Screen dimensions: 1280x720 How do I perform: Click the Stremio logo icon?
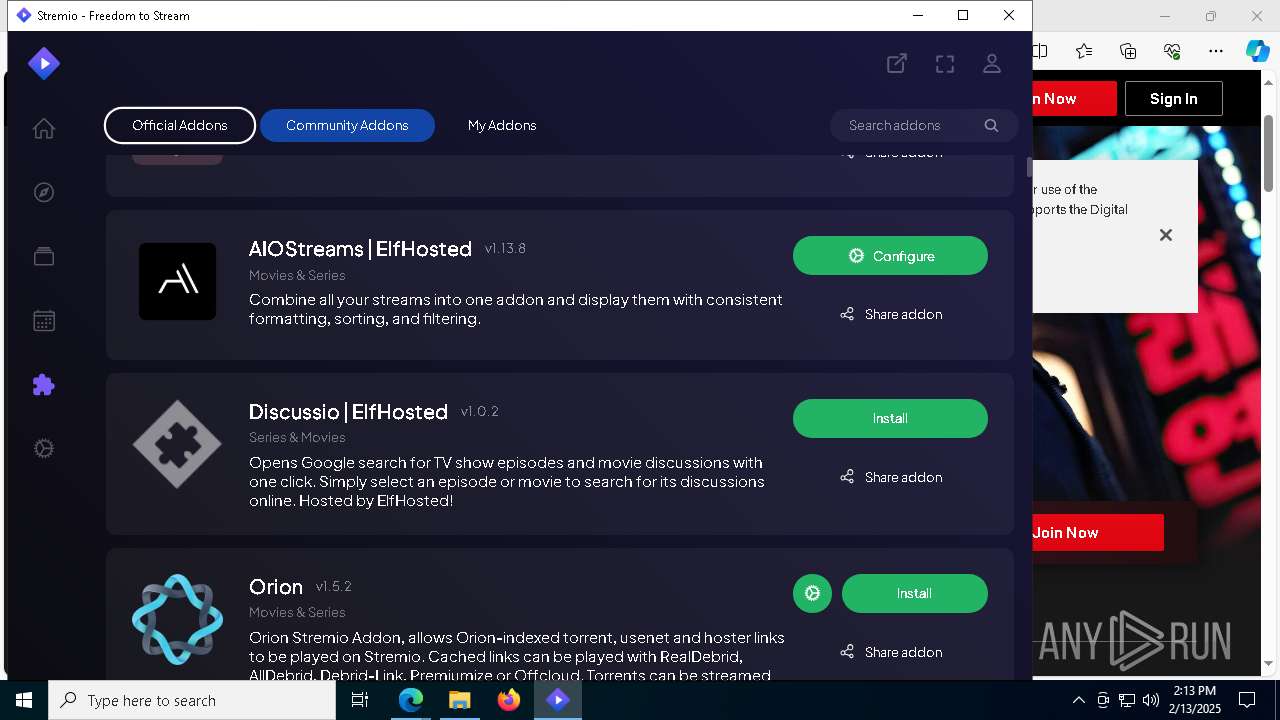coord(44,63)
